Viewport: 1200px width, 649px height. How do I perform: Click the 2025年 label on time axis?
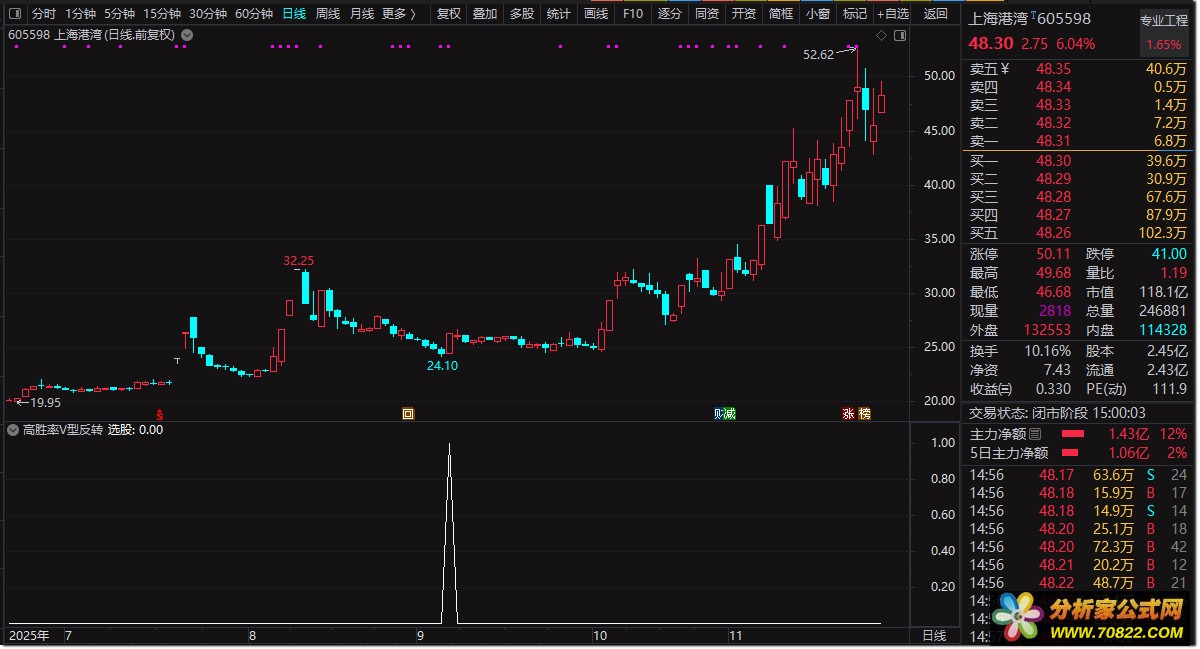[x=28, y=635]
